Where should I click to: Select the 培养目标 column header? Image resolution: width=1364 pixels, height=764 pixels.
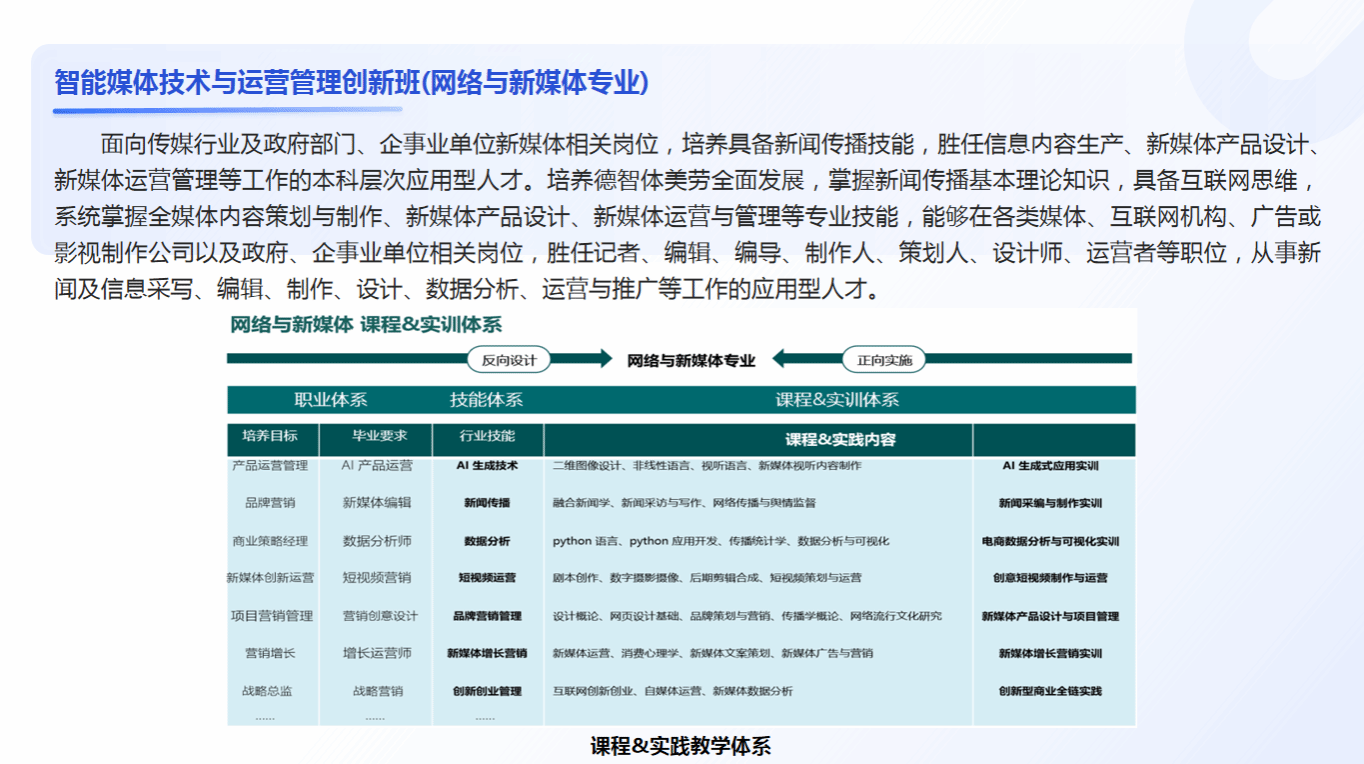(270, 436)
